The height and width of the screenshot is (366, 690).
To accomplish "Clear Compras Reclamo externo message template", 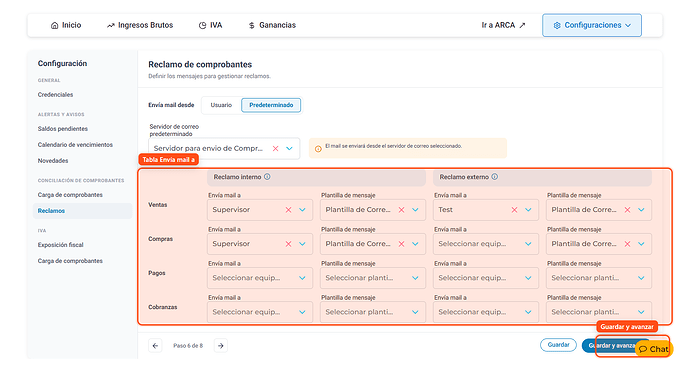I will tap(628, 244).
